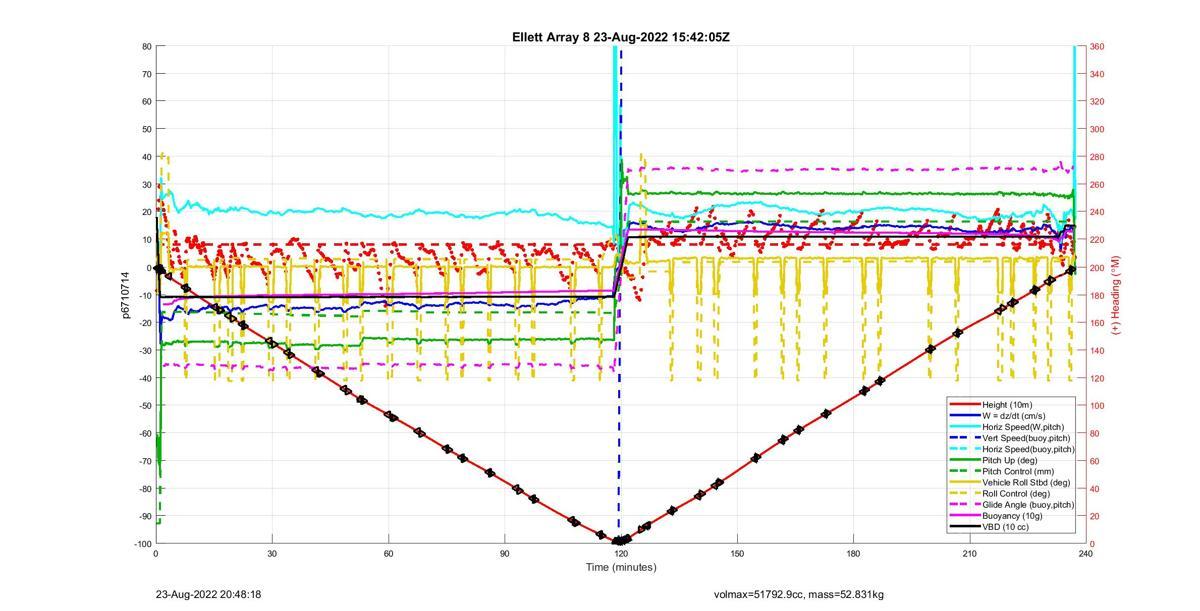Image resolution: width=1200 pixels, height=611 pixels.
Task: Select the "Buoyancy (10g)" legend label
Action: pyautogui.click(x=1013, y=516)
